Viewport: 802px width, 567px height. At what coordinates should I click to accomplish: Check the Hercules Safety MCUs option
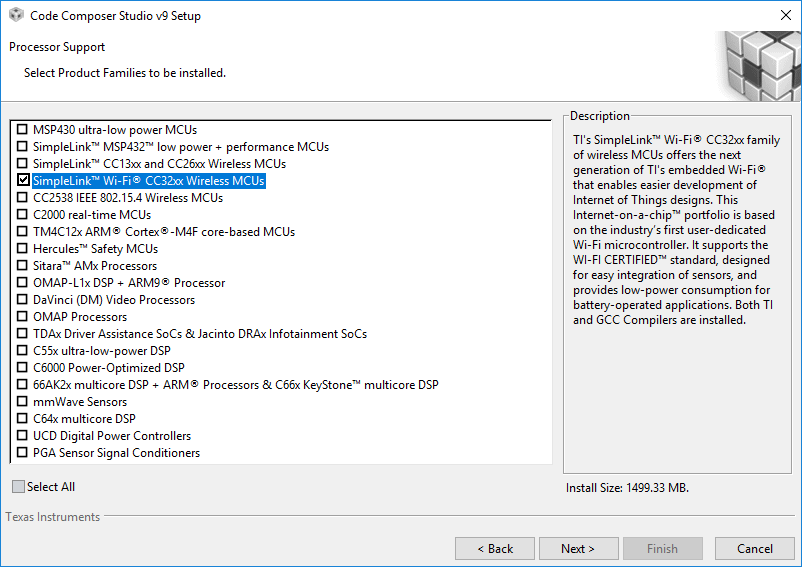[22, 248]
